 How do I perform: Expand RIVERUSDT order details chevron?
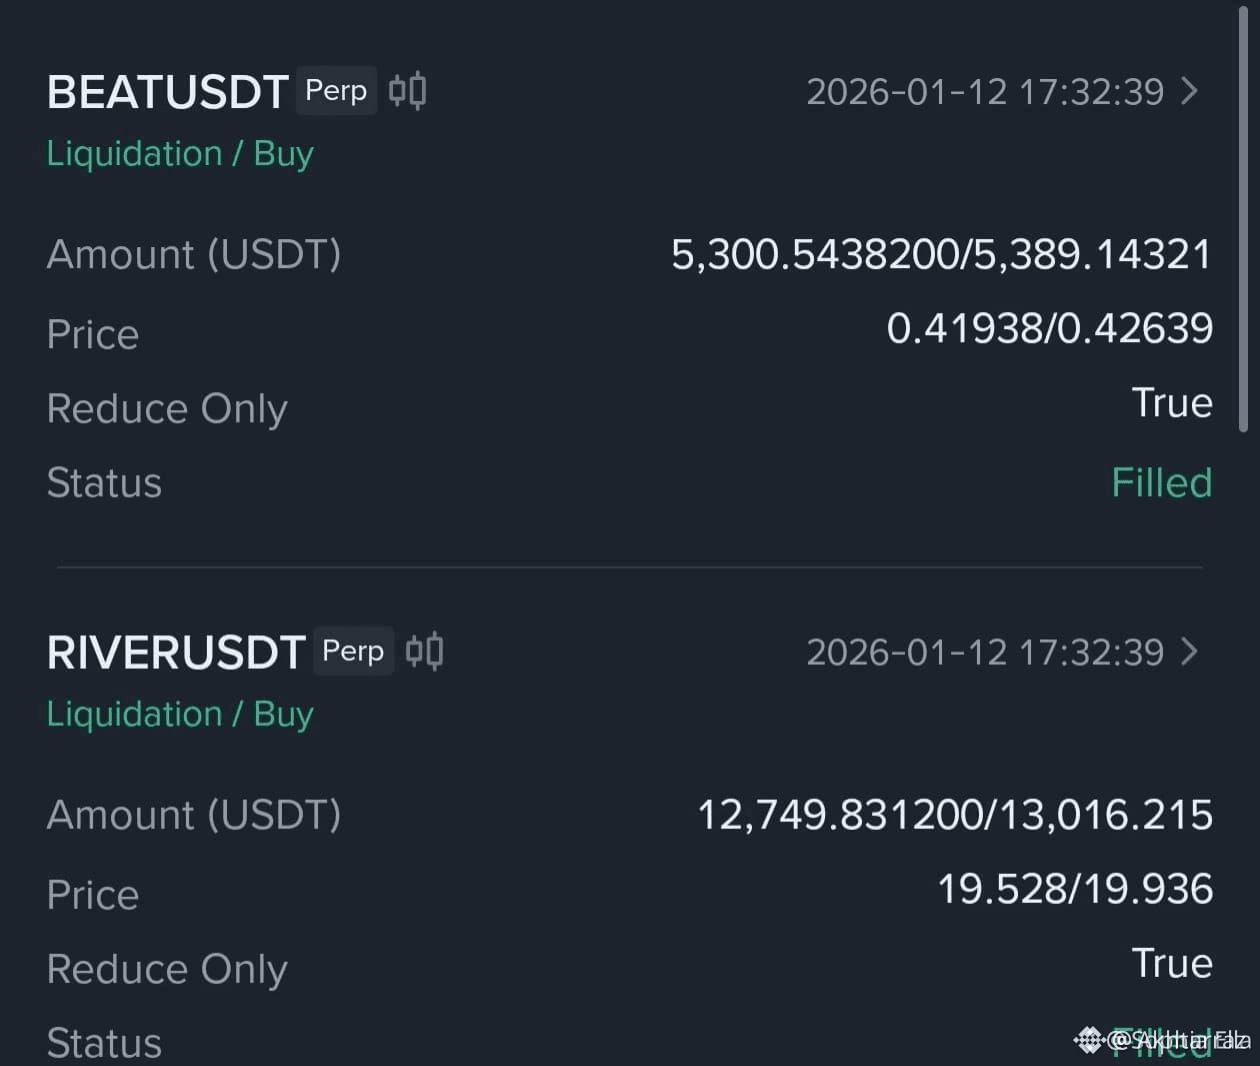point(1190,651)
